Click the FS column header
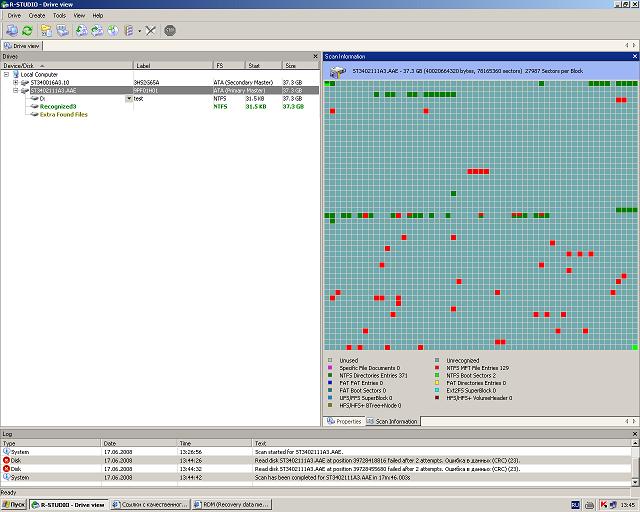Viewport: 640px width, 512px height. (229, 65)
